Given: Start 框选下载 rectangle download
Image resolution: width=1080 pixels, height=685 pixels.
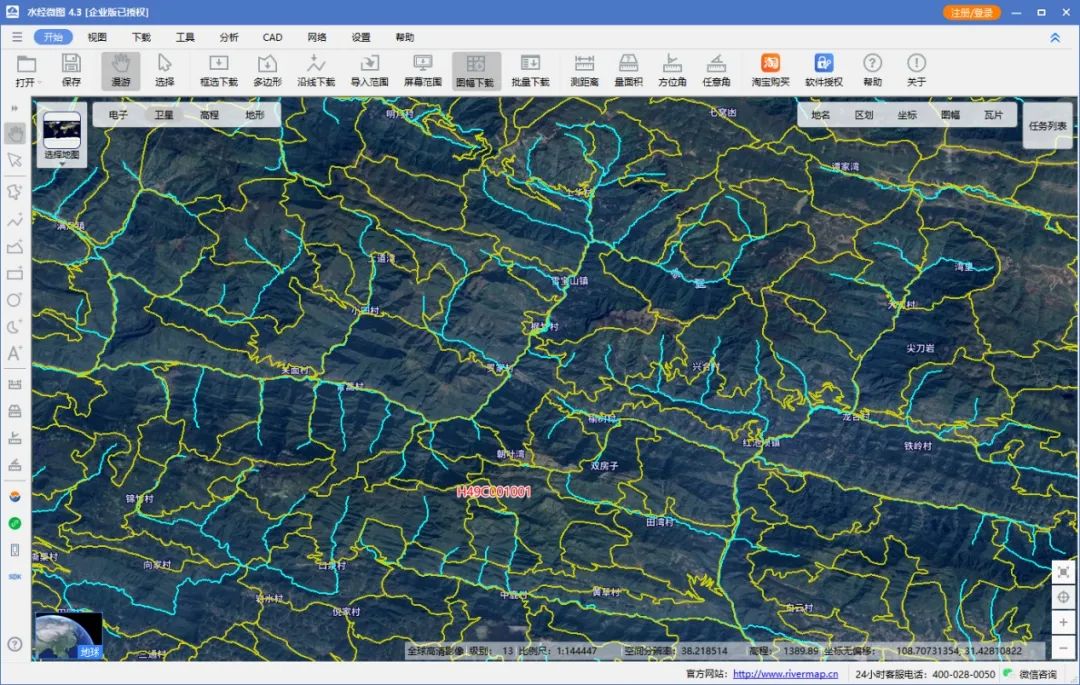Looking at the screenshot, I should (218, 71).
